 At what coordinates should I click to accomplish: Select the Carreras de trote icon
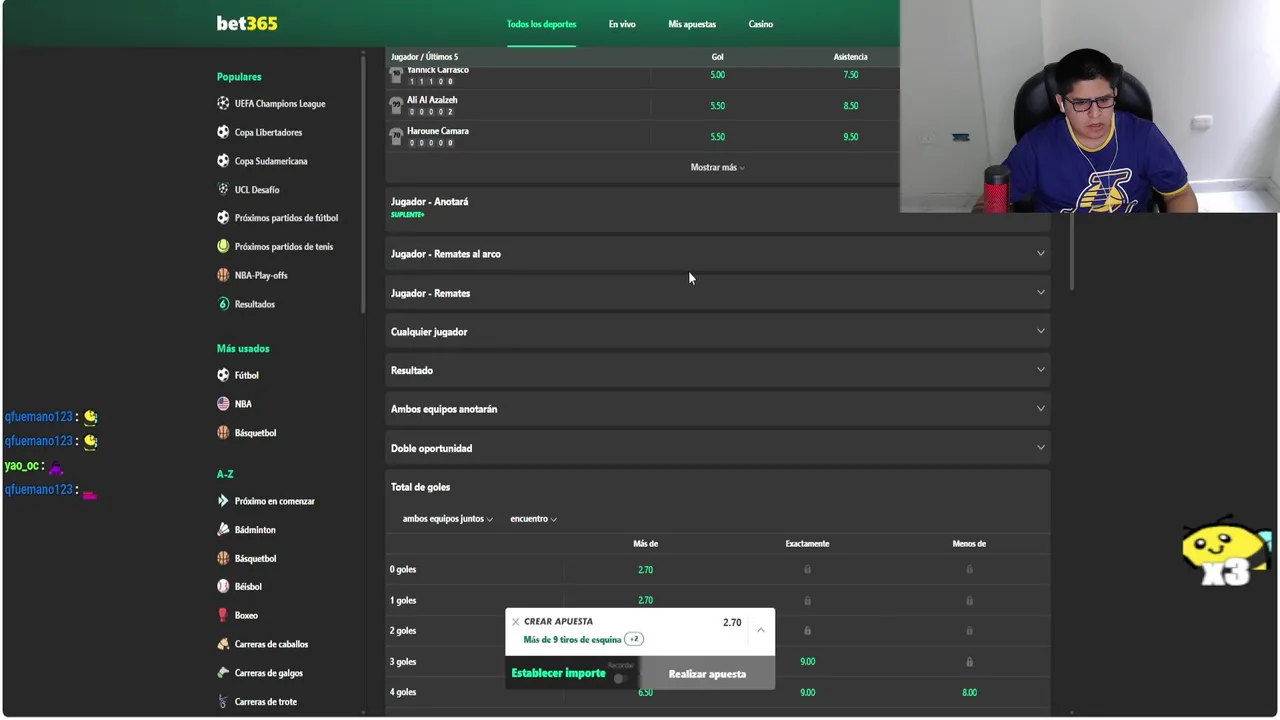tap(223, 701)
